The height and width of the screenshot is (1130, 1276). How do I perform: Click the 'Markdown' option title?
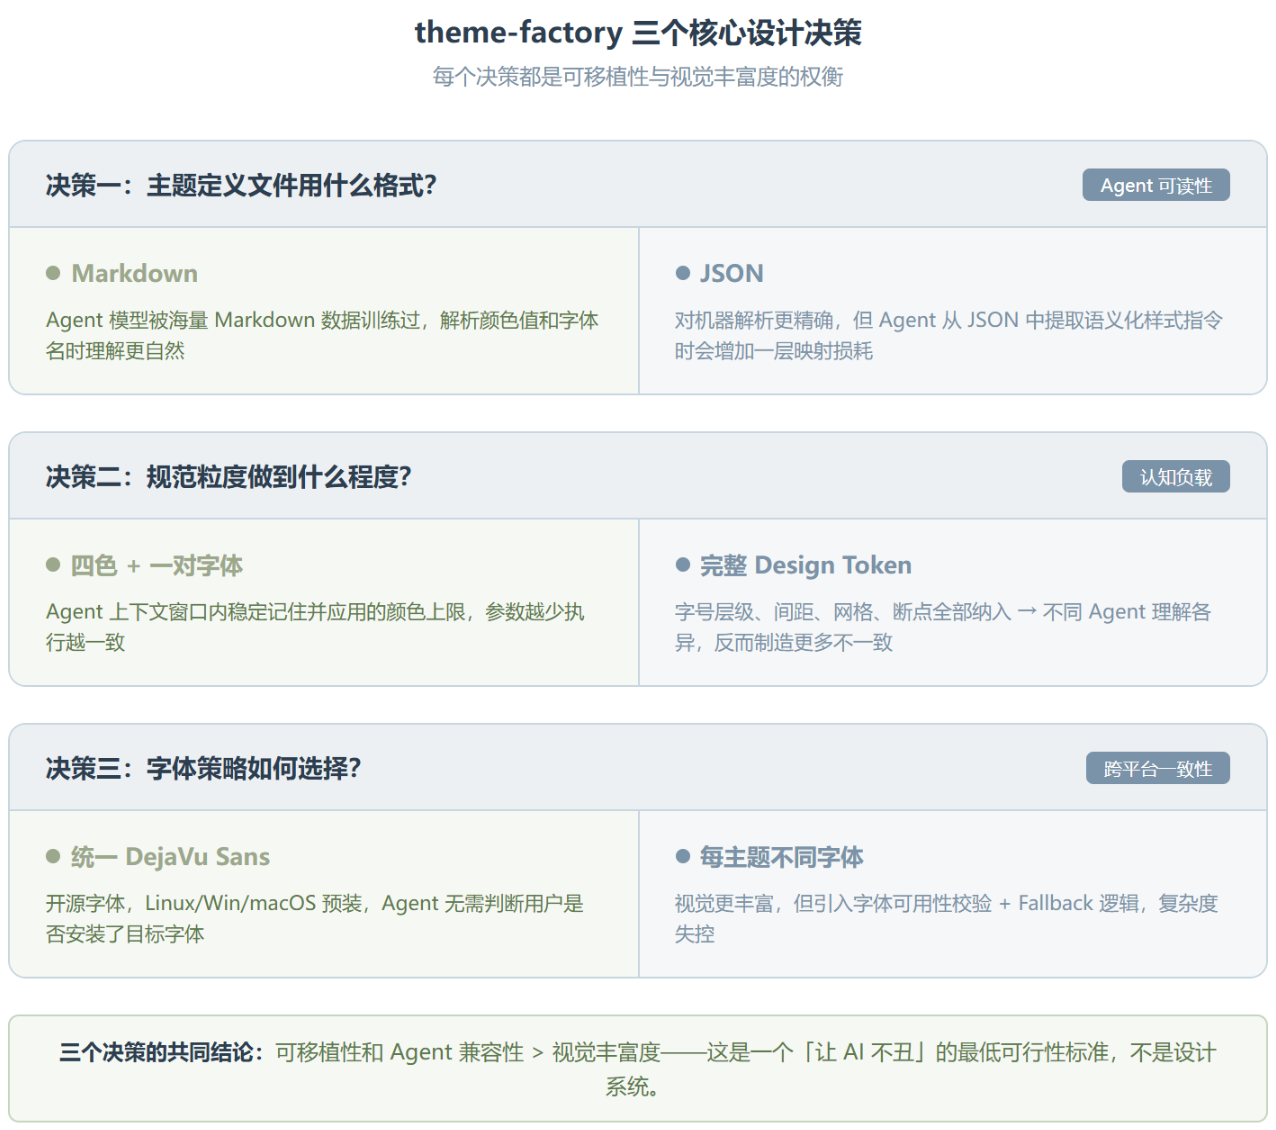135,273
